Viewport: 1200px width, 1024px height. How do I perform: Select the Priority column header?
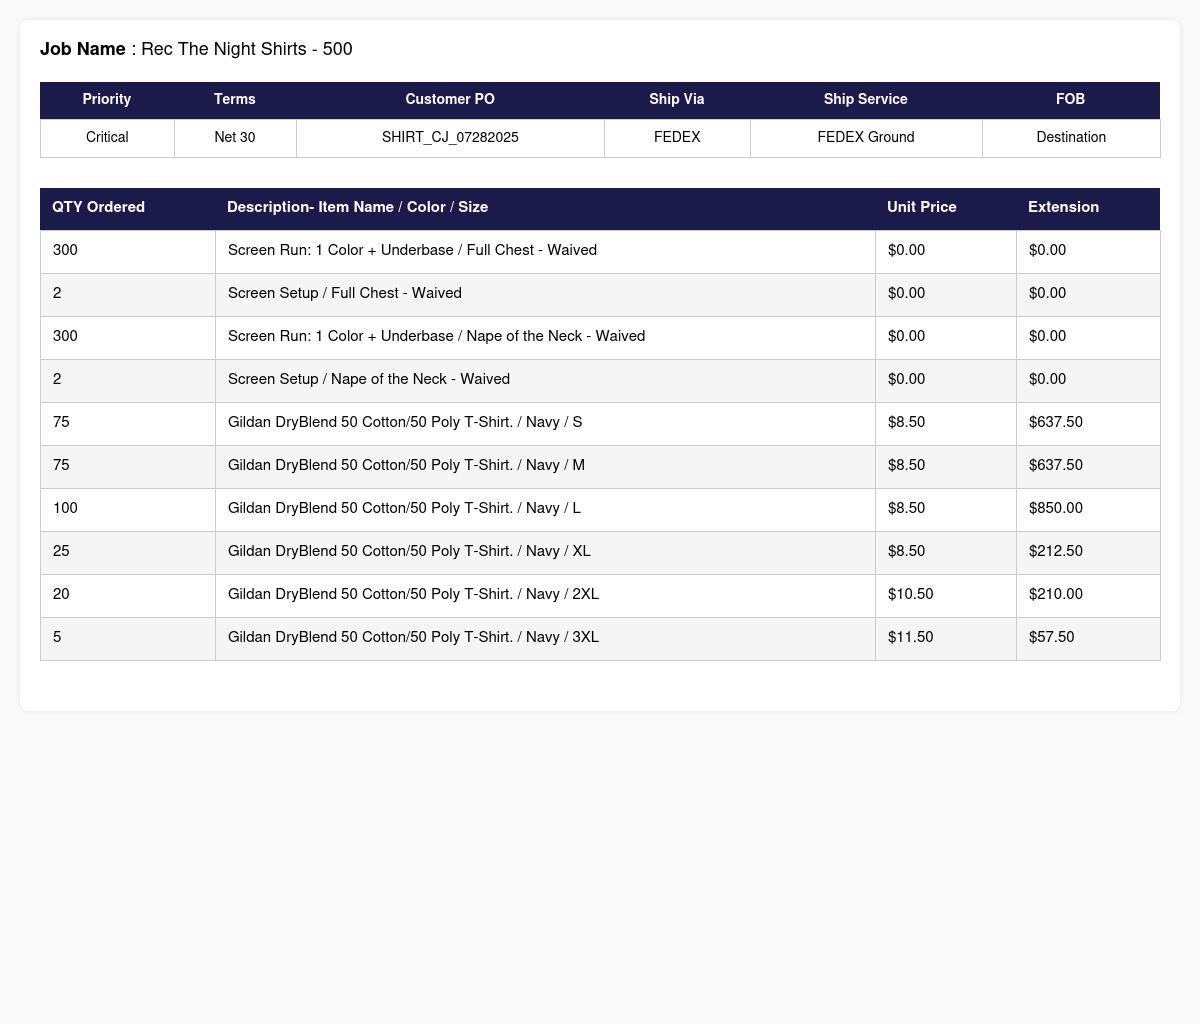coord(107,100)
